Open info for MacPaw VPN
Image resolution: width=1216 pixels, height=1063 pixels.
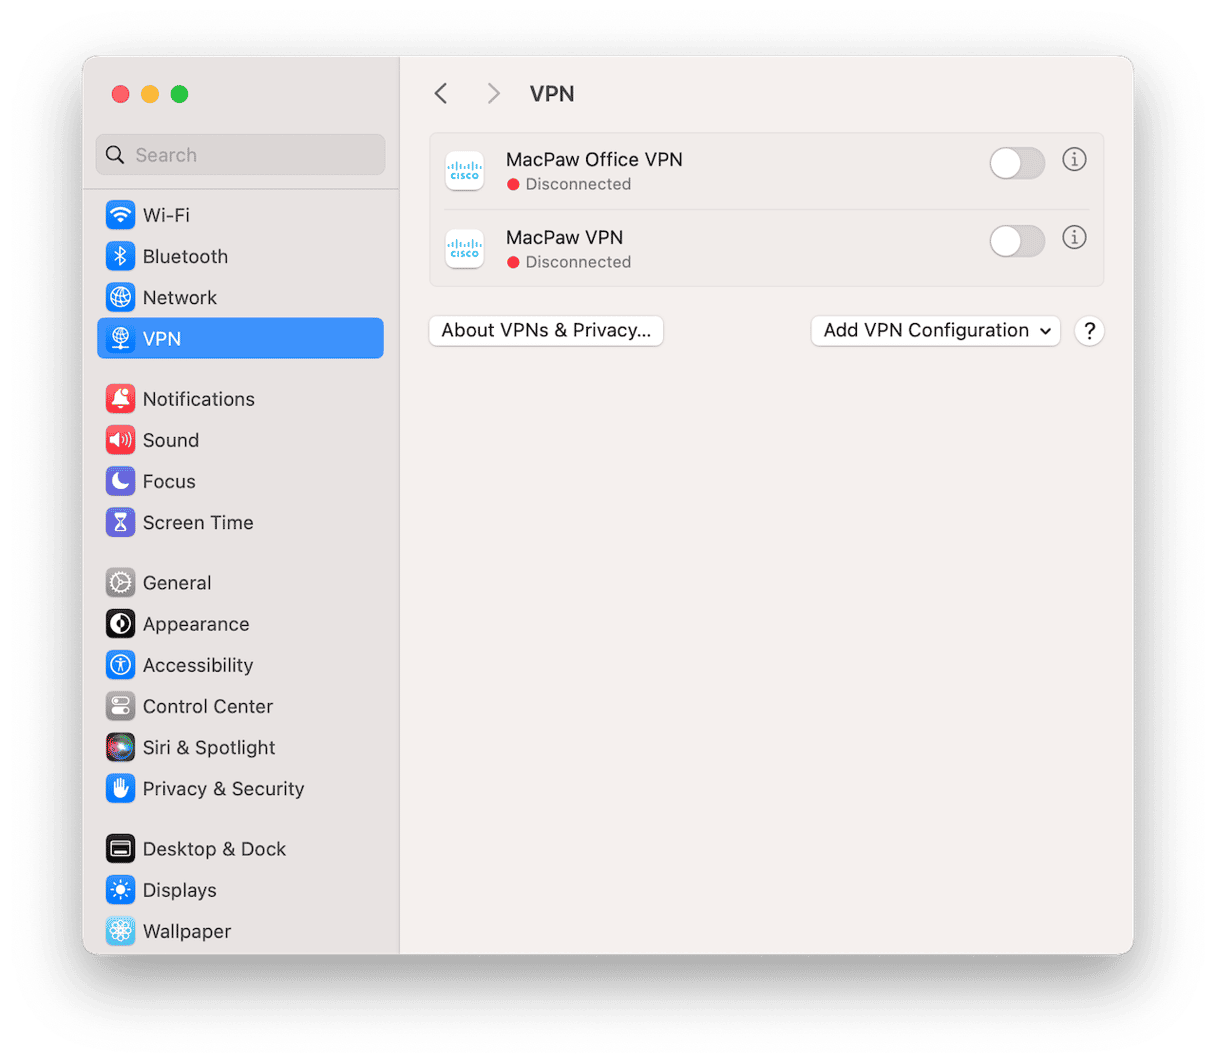(x=1074, y=238)
